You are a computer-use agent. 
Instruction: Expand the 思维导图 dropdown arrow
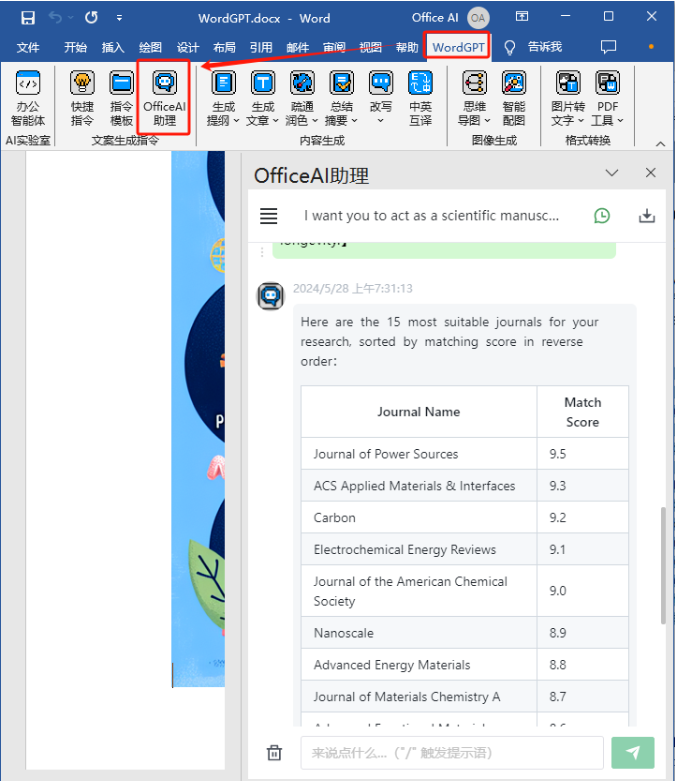pyautogui.click(x=487, y=121)
